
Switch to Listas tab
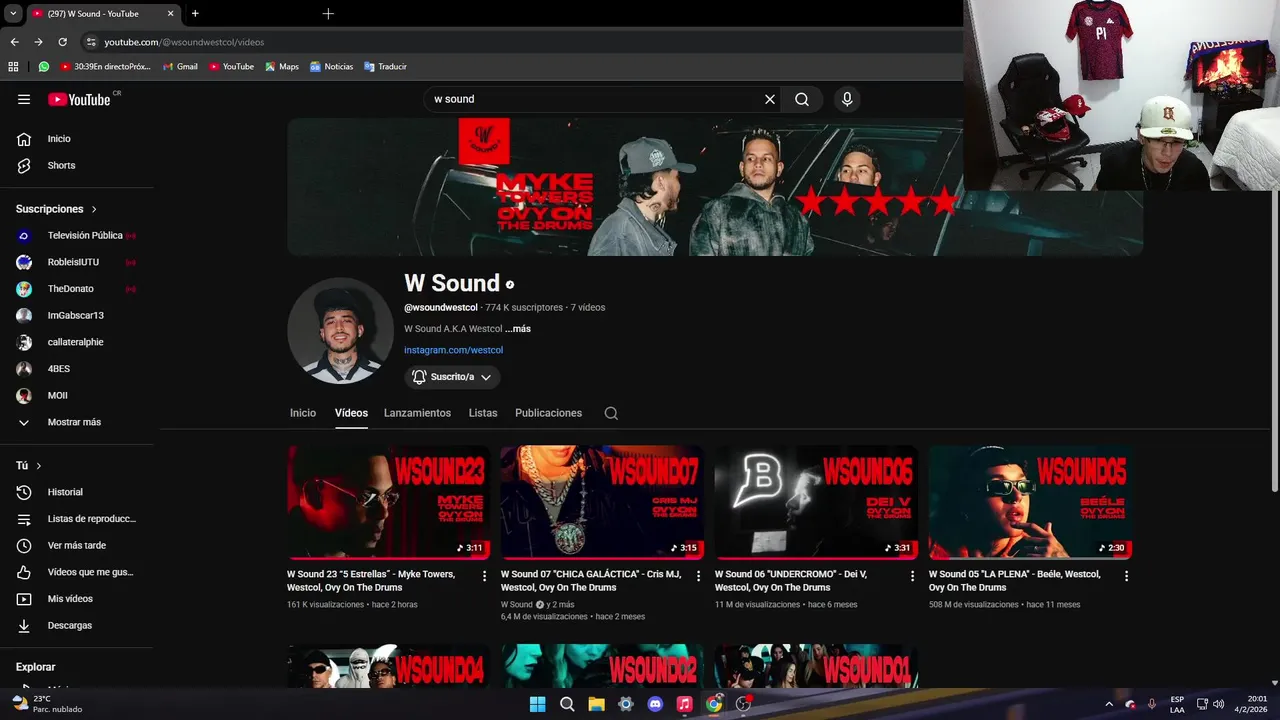click(x=483, y=413)
